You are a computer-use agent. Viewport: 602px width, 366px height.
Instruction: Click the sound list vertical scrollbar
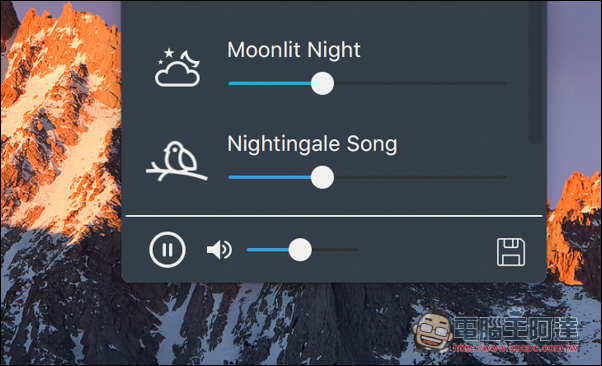point(534,72)
